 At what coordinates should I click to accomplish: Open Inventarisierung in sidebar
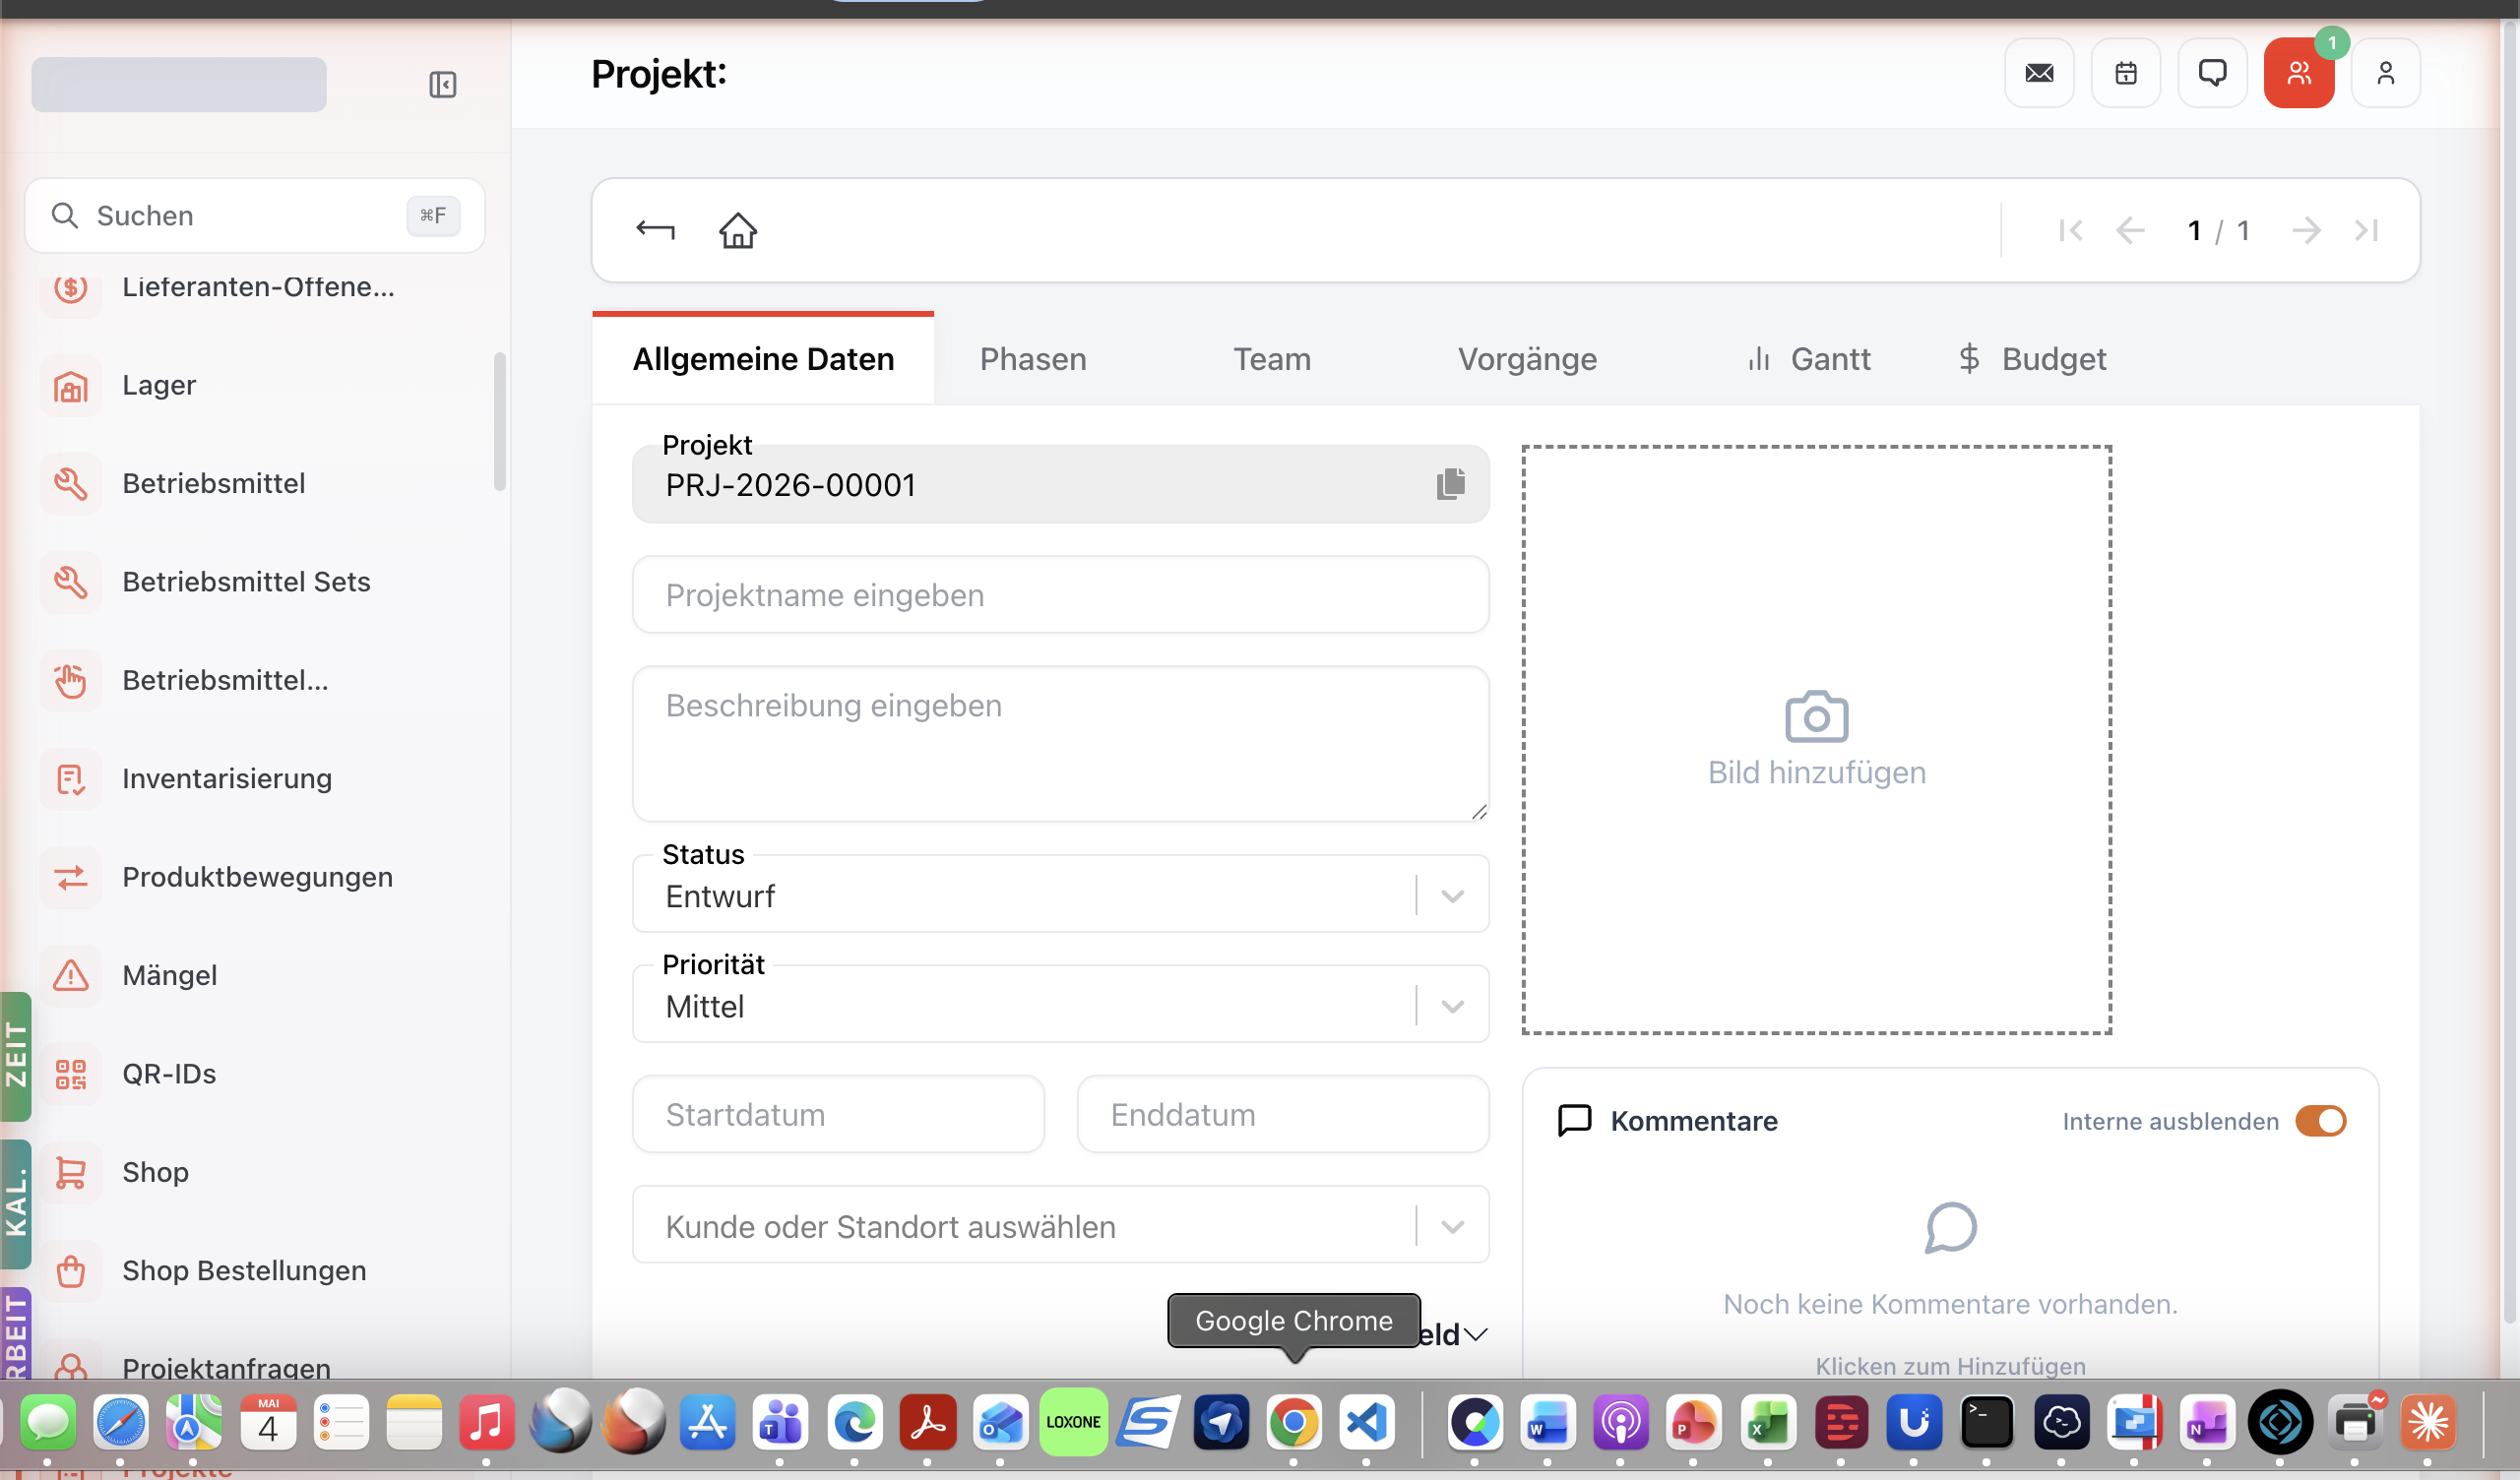pos(255,779)
